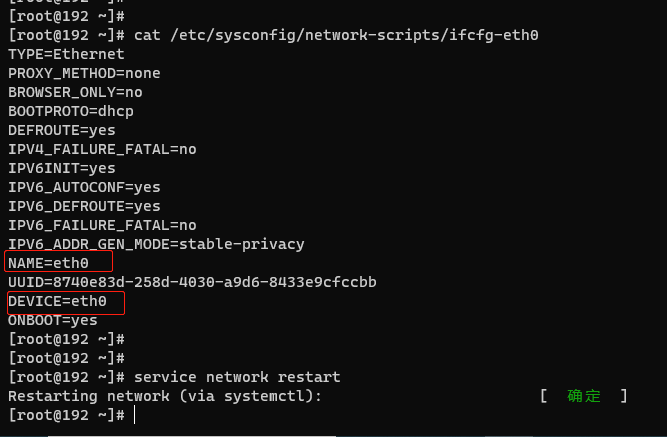Click the BROWSER_ONLY=no line
Image resolution: width=667 pixels, height=437 pixels.
click(x=75, y=92)
